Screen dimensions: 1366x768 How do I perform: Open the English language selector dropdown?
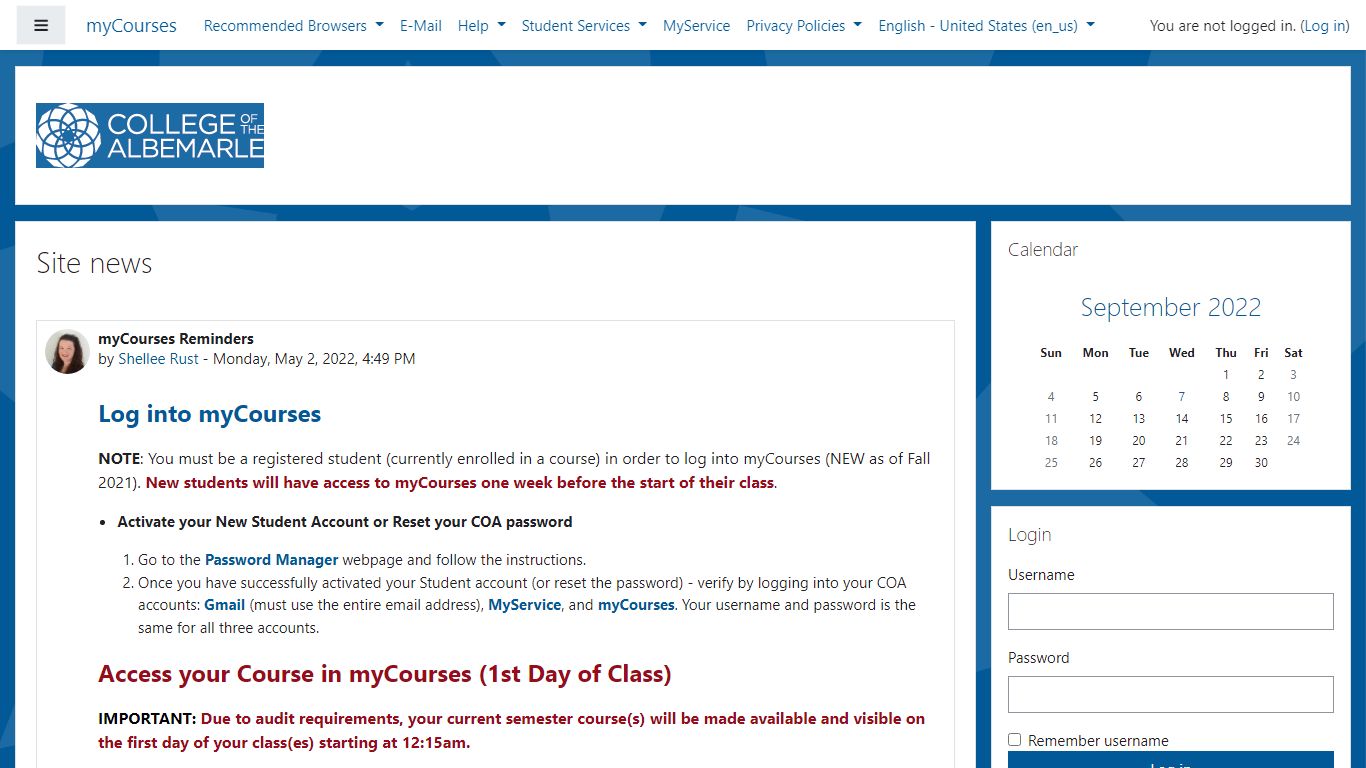coord(986,25)
